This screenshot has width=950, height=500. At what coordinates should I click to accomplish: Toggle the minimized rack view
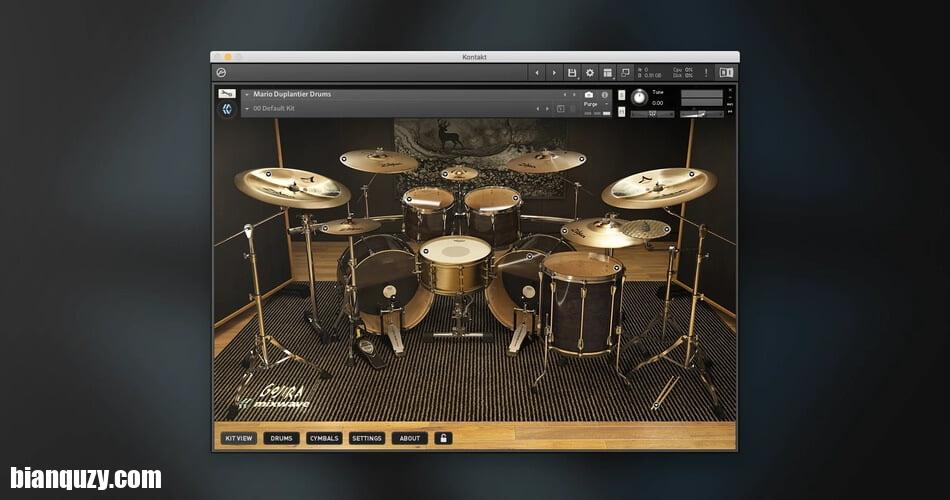[625, 73]
